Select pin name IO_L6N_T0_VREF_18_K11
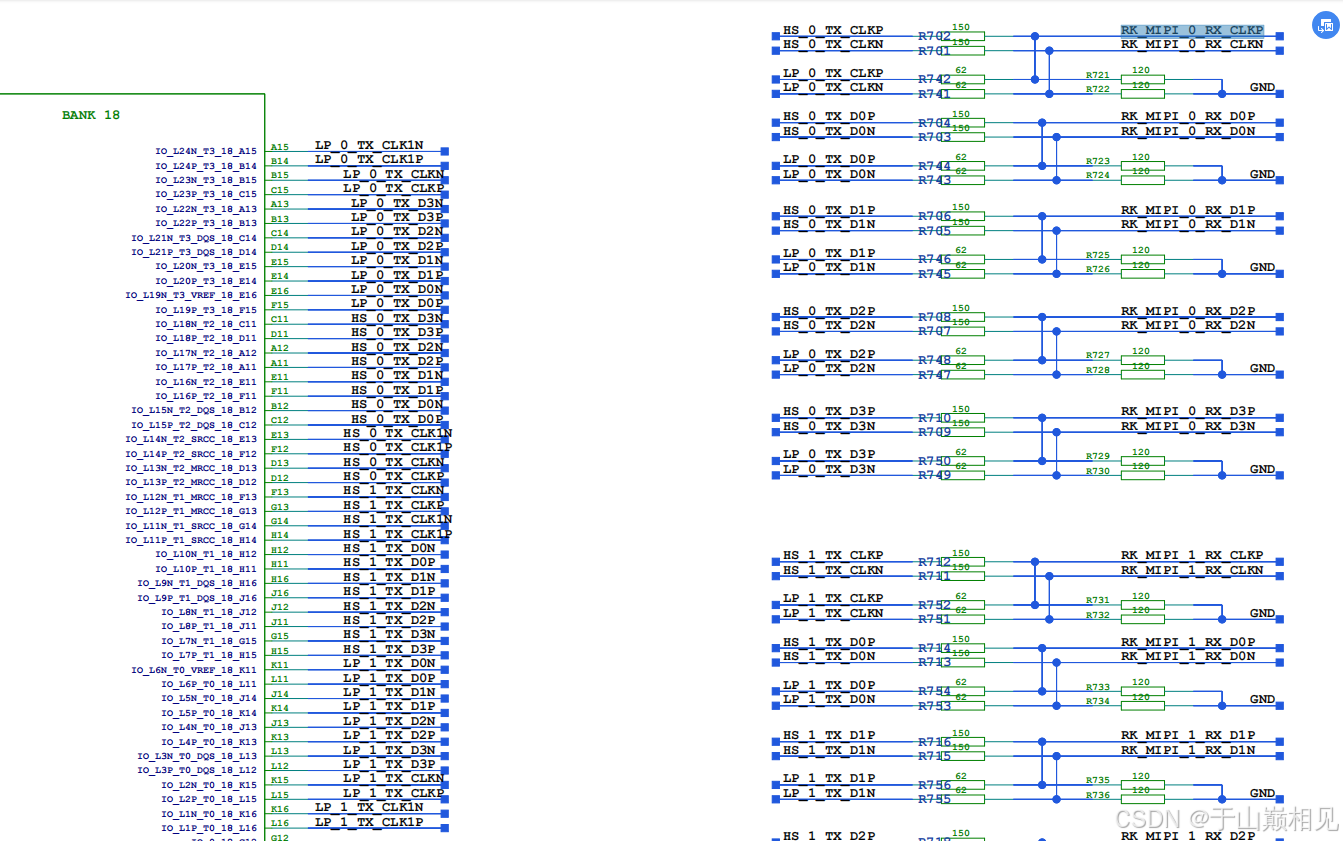The height and width of the screenshot is (841, 1343). tap(194, 670)
